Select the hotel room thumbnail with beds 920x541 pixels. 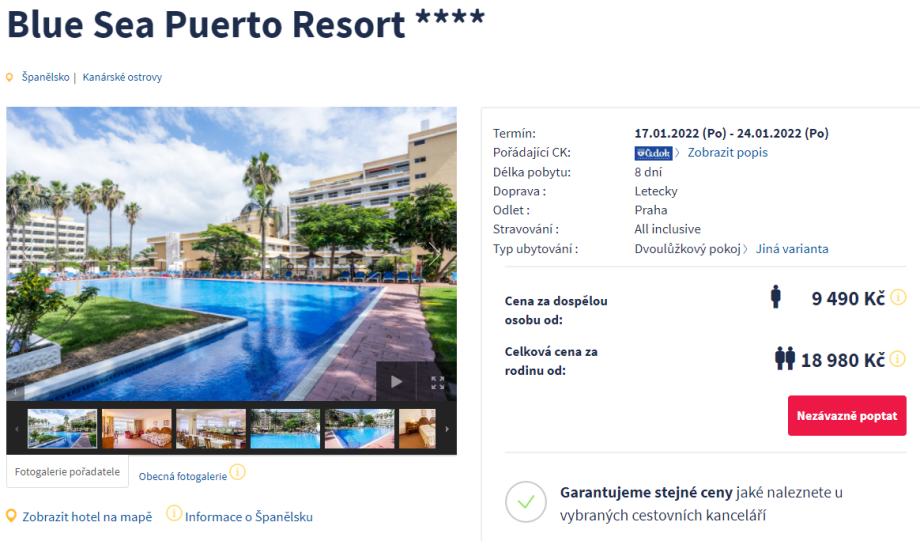point(137,429)
